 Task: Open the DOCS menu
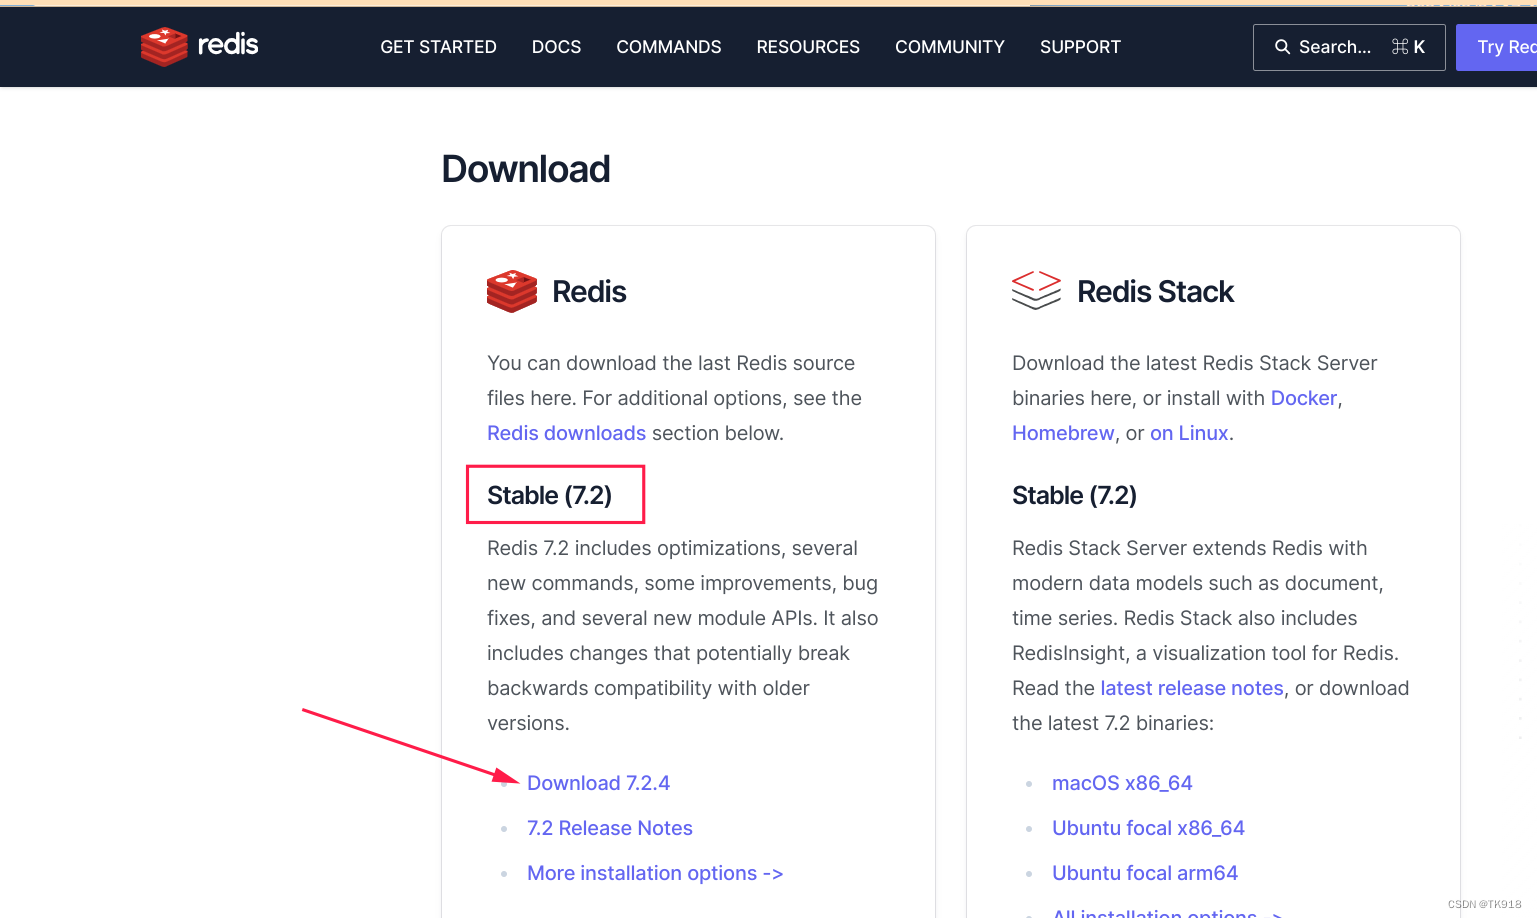(x=556, y=47)
